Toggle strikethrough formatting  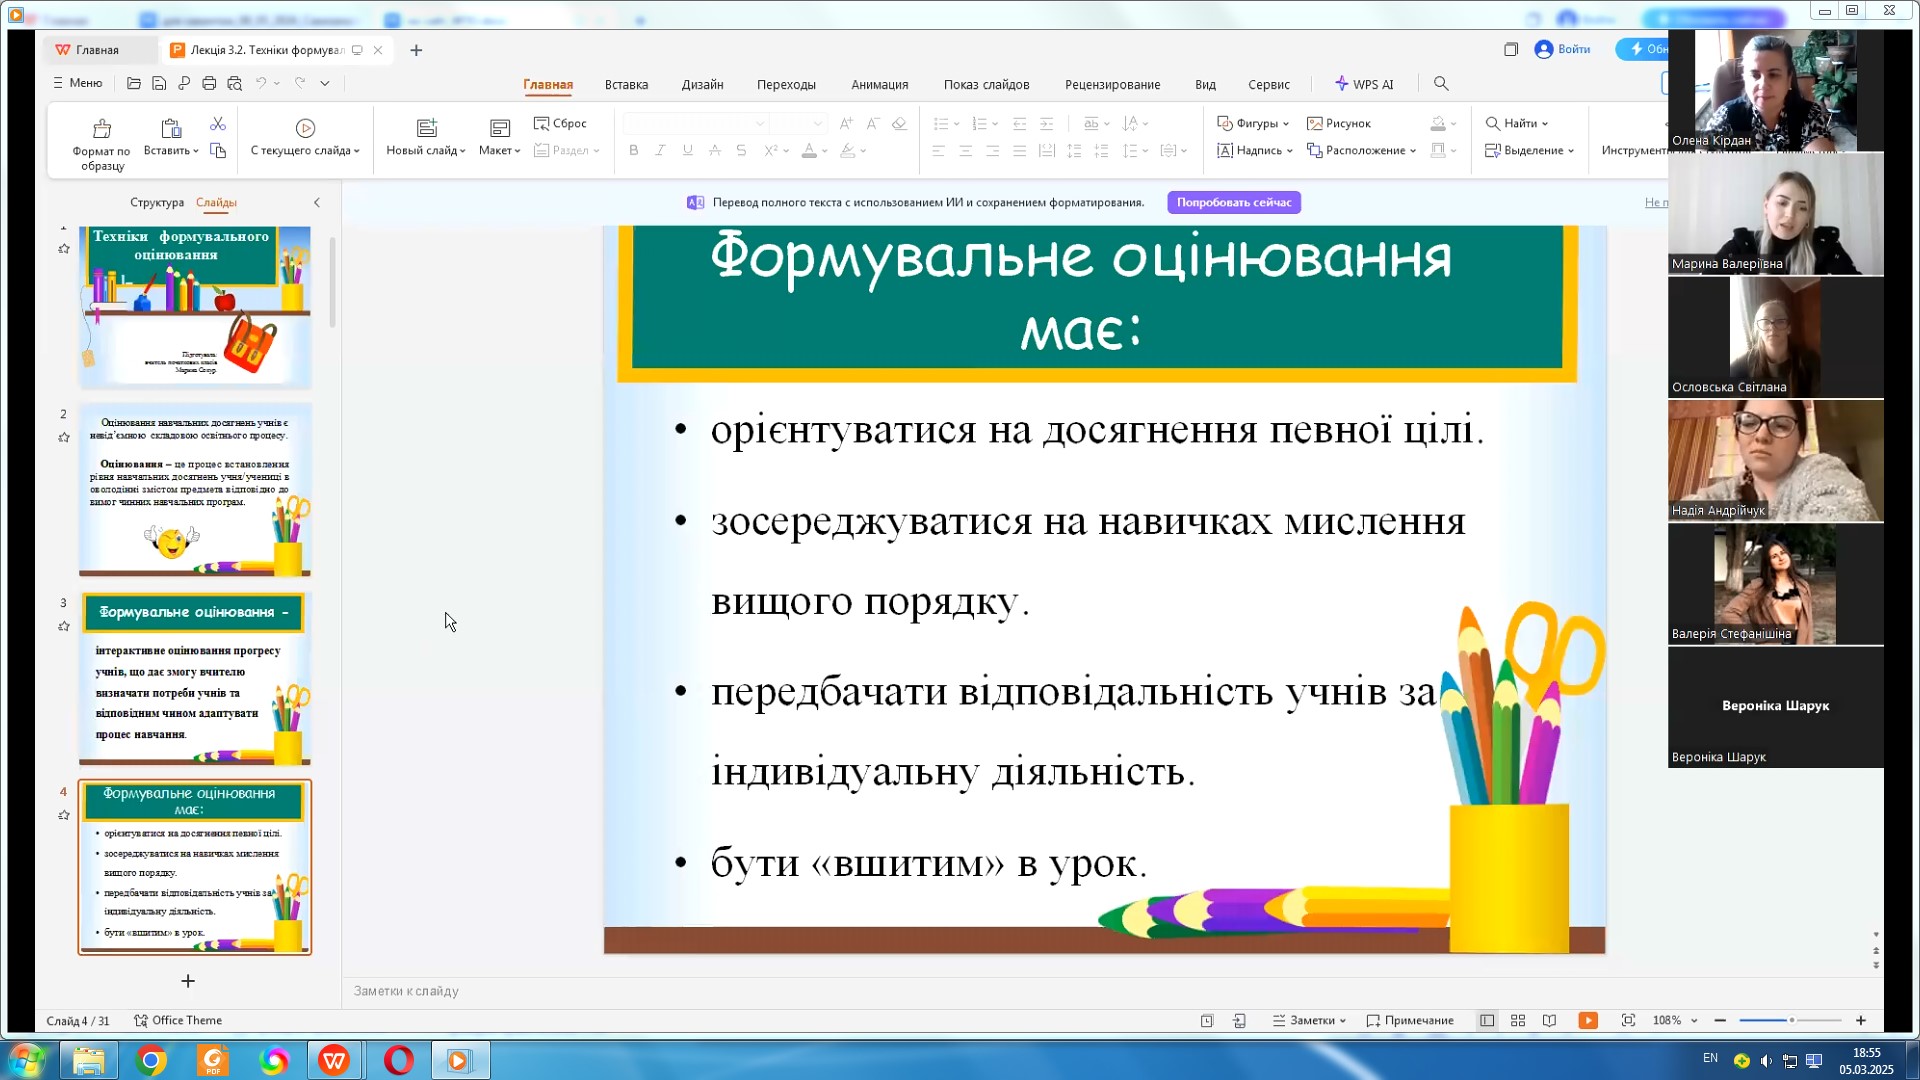pos(714,151)
